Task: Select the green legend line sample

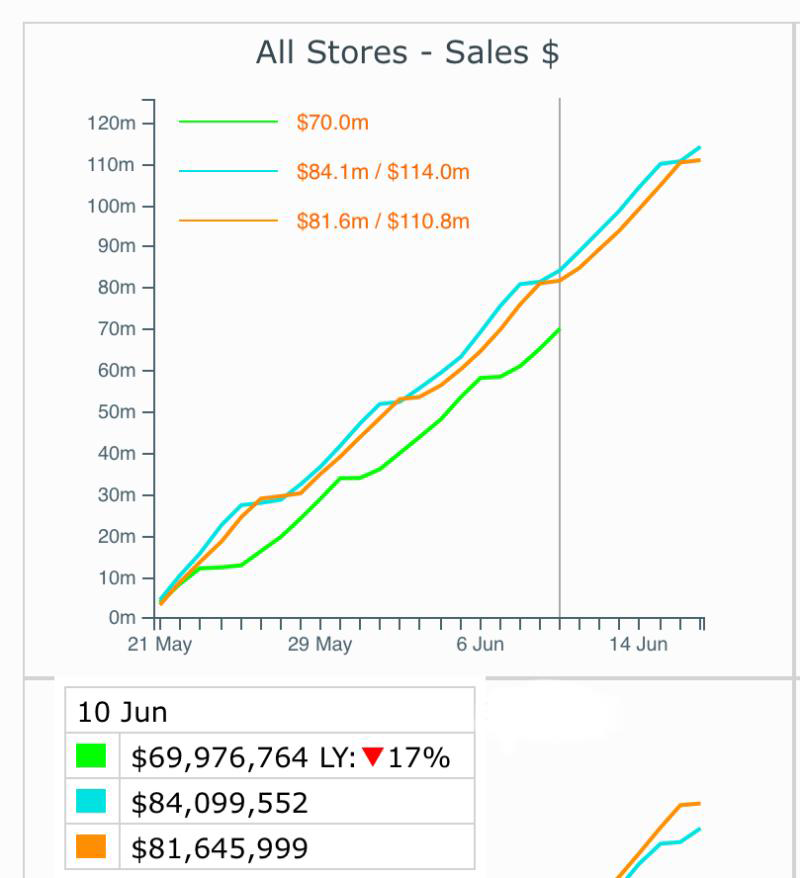Action: tap(228, 122)
